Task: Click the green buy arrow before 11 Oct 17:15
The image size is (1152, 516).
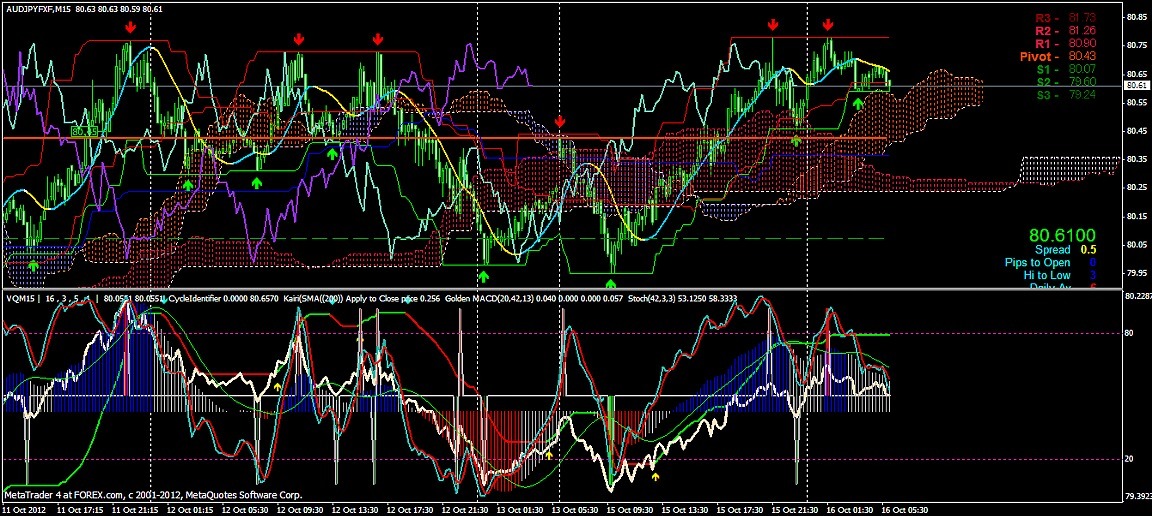Action: [33, 265]
